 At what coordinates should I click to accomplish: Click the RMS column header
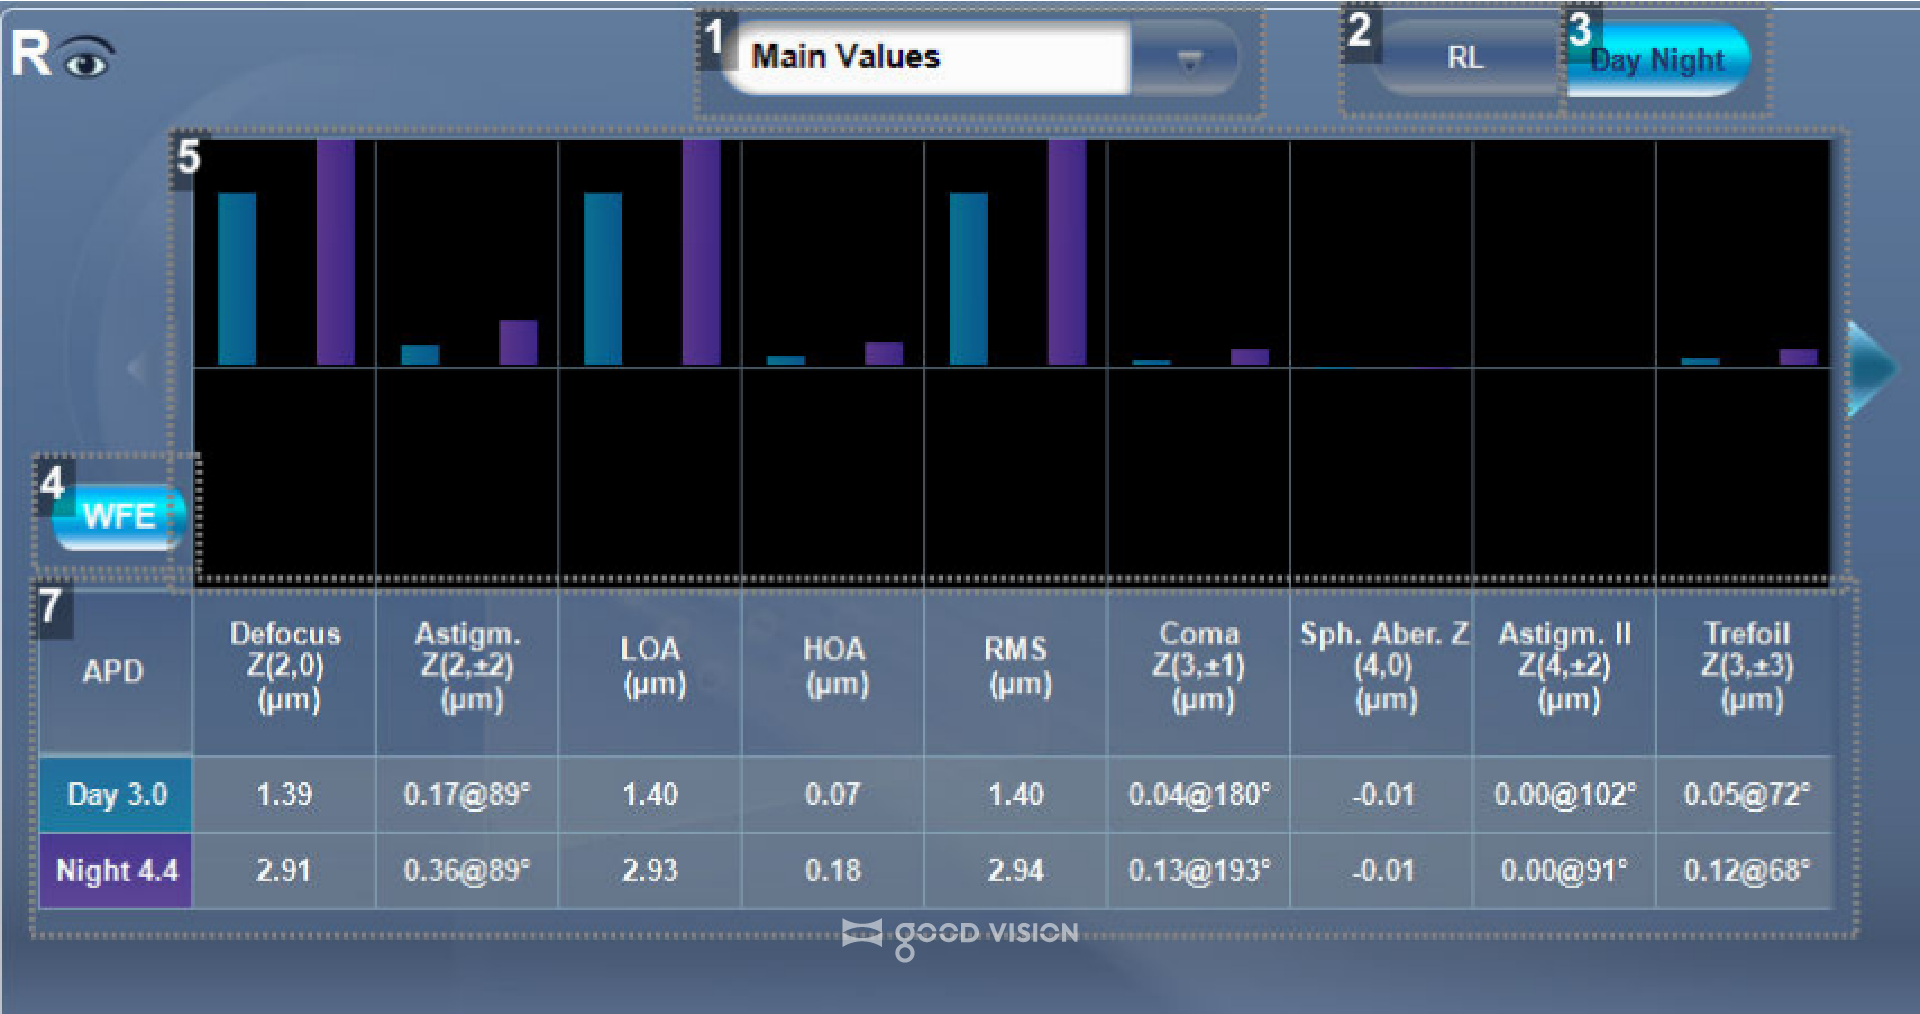1015,666
